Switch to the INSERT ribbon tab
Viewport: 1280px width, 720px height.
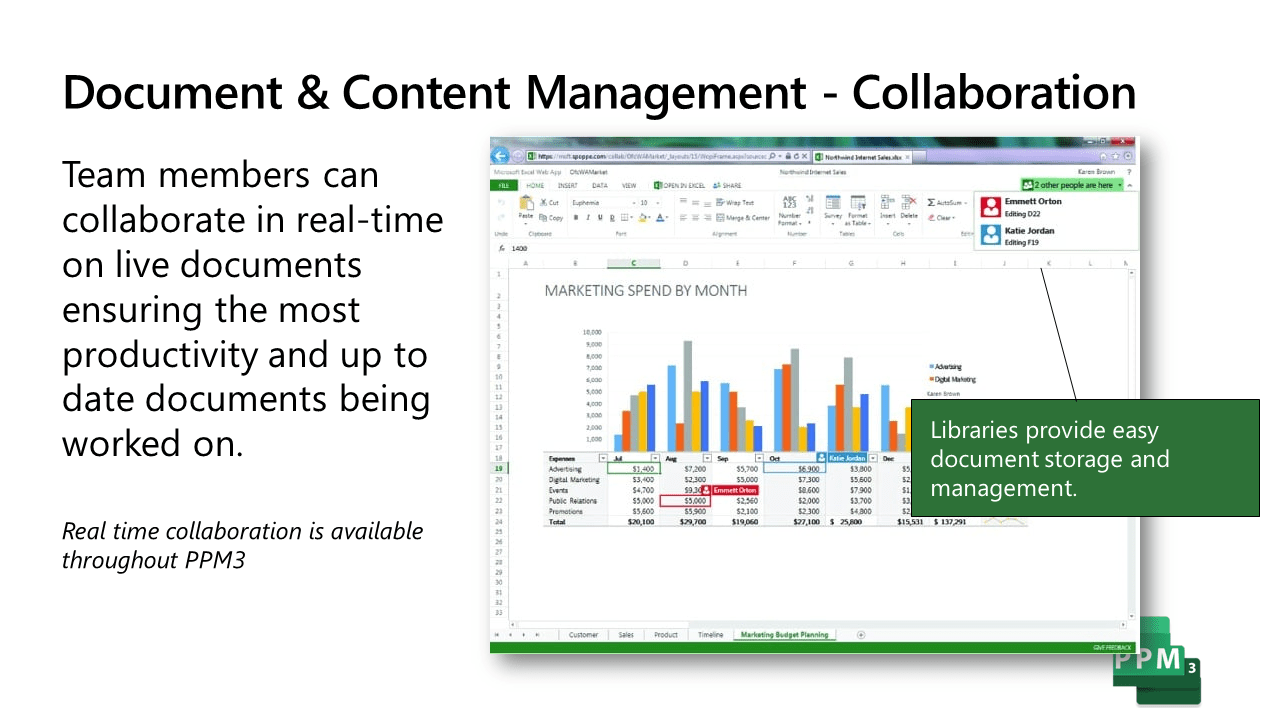coord(567,185)
